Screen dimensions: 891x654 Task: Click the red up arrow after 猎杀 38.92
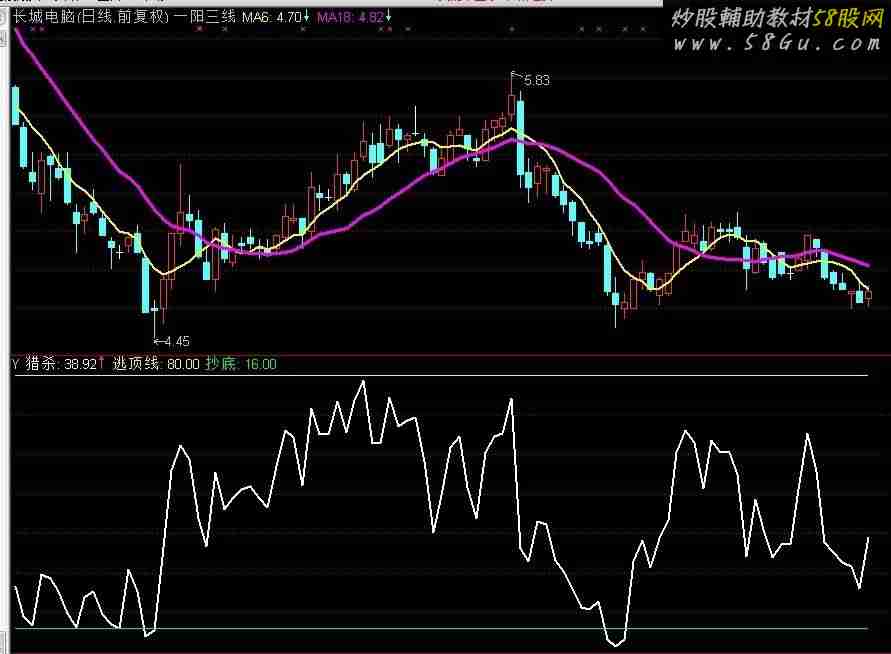click(101, 365)
